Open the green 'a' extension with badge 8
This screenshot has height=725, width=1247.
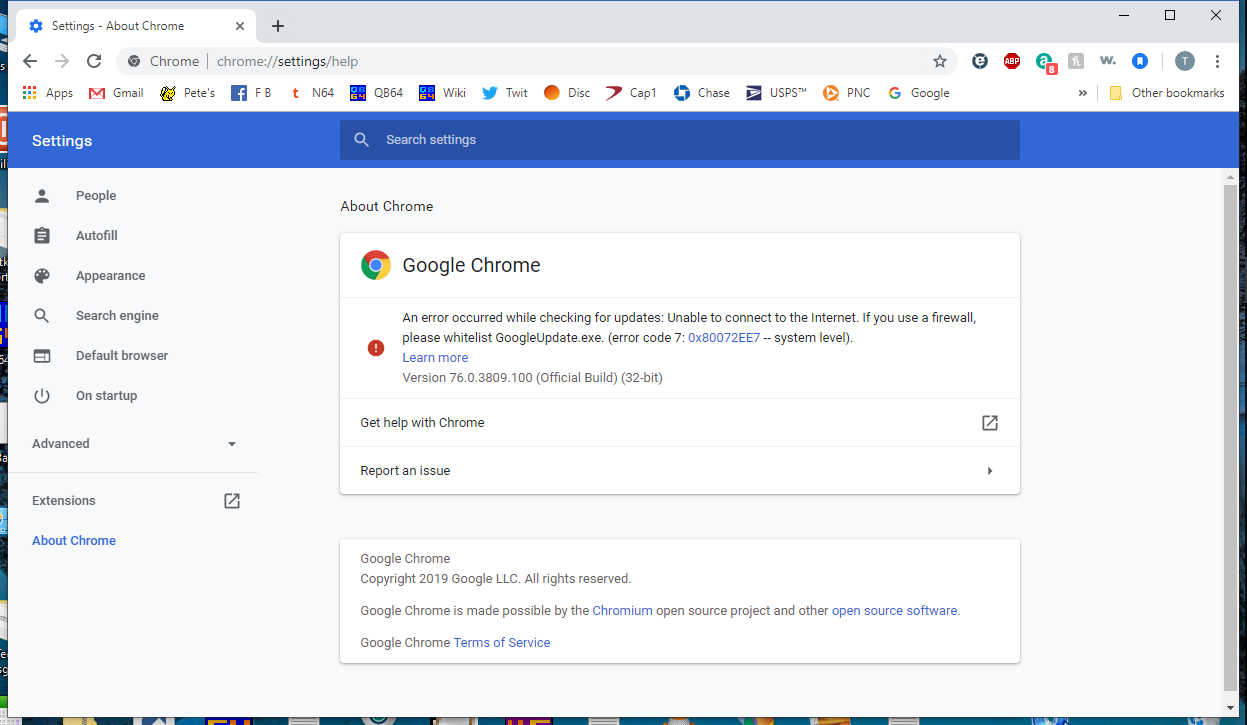click(1045, 63)
